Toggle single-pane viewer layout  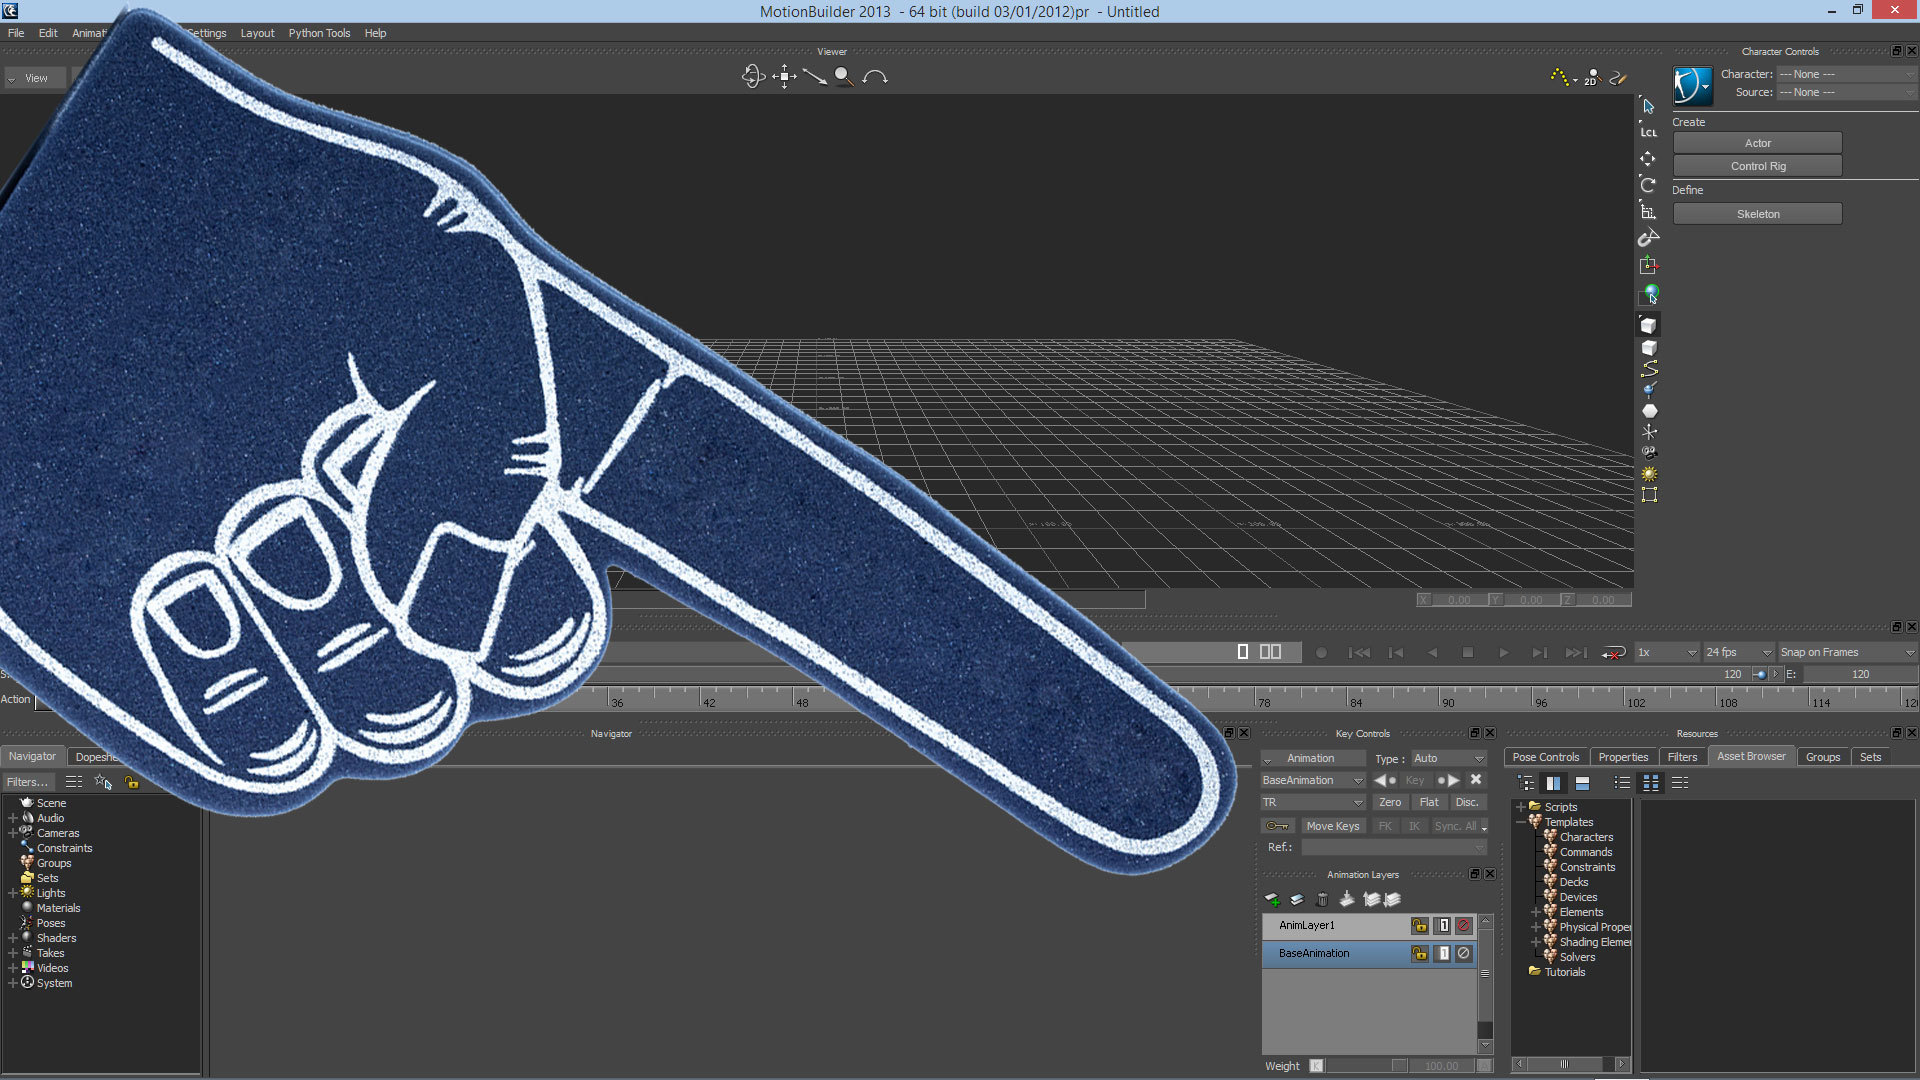tap(1243, 652)
